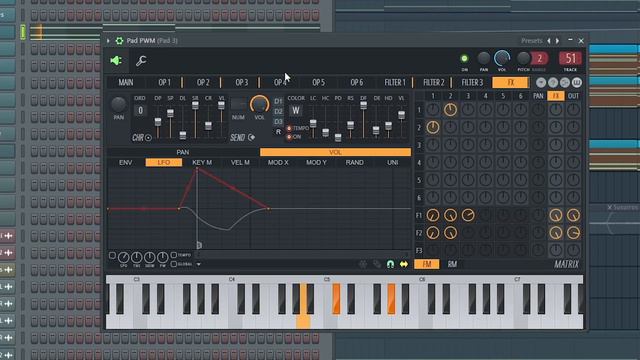Toggle the green ON channel light
The width and height of the screenshot is (640, 360).
(x=464, y=58)
